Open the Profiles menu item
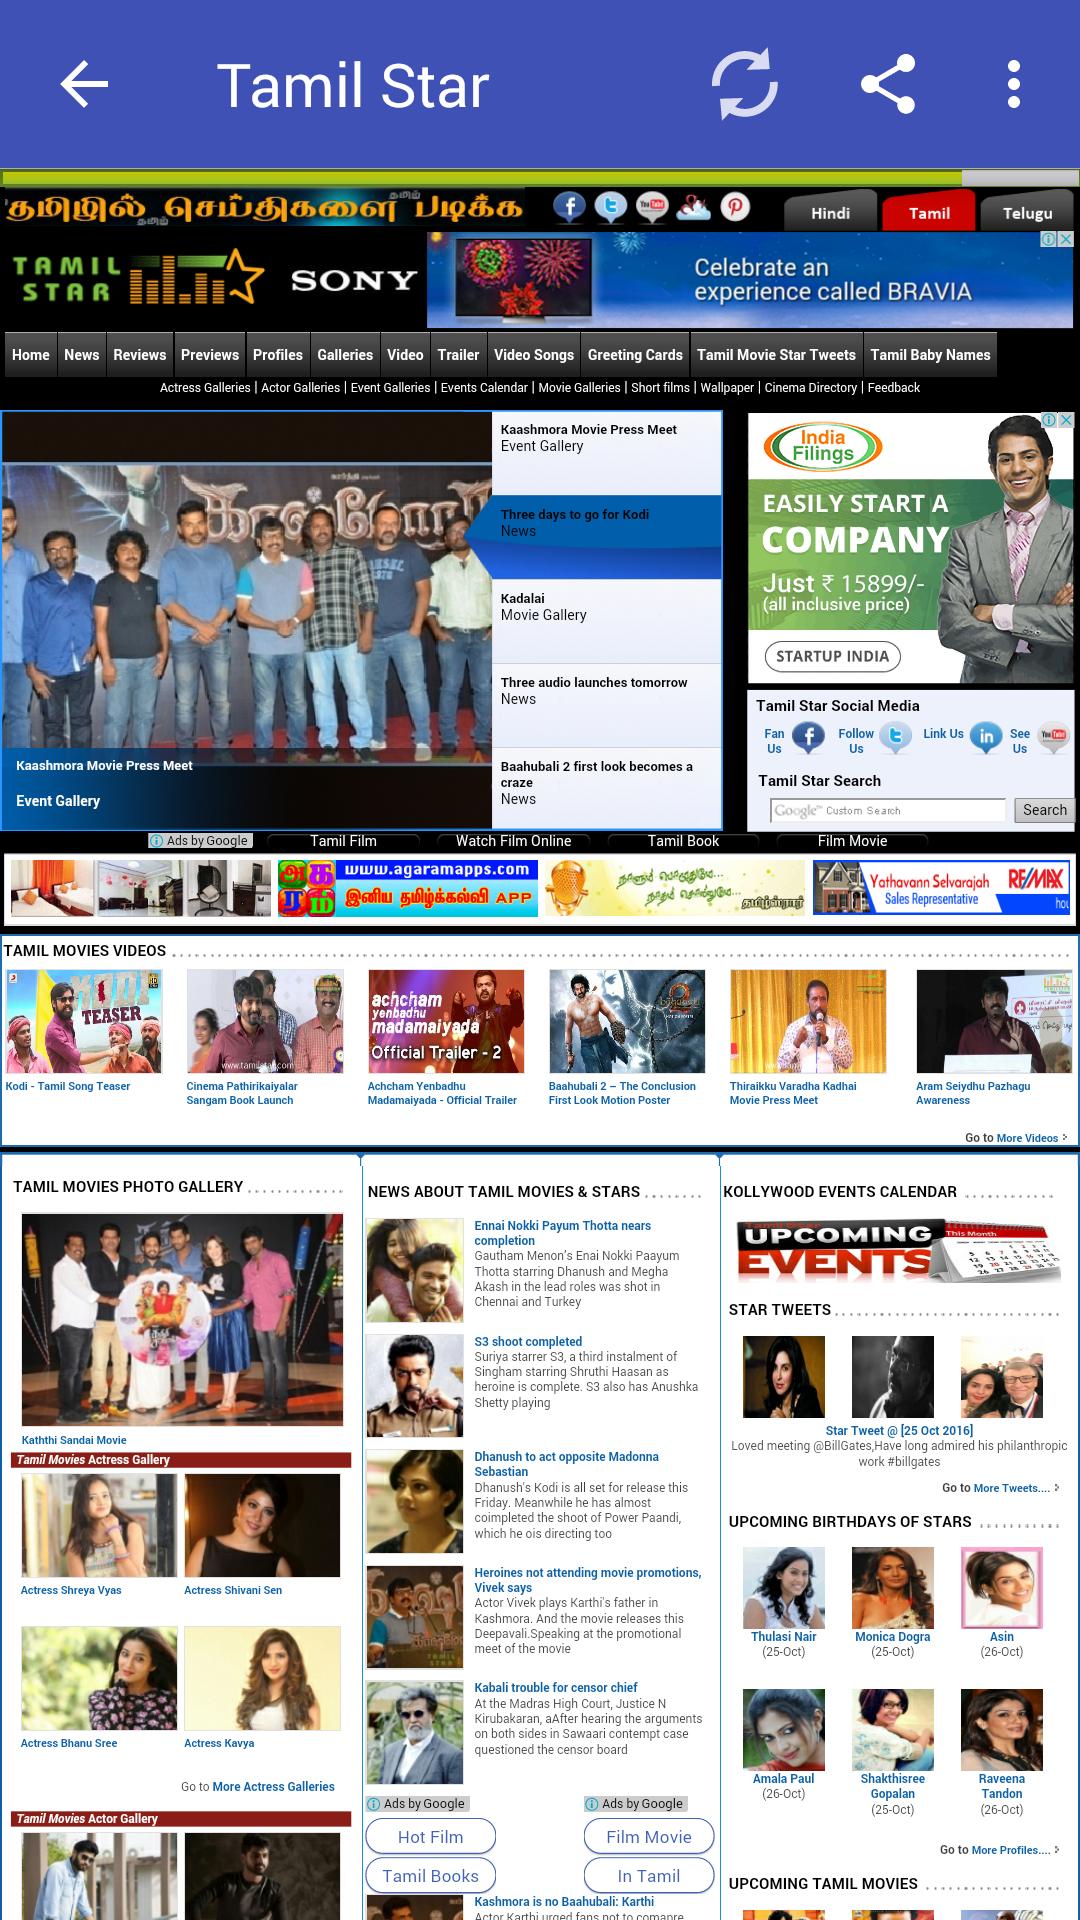Image resolution: width=1080 pixels, height=1920 pixels. (278, 355)
